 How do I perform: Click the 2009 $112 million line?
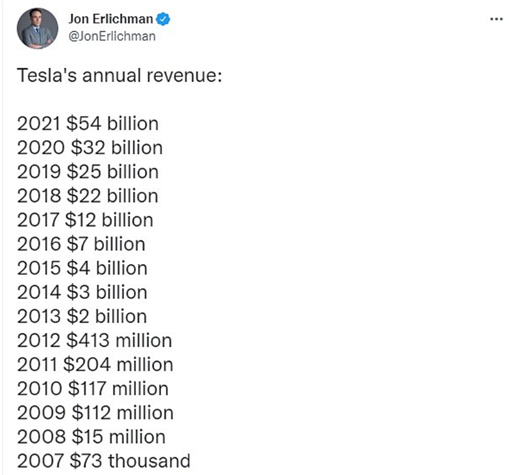pyautogui.click(x=95, y=413)
